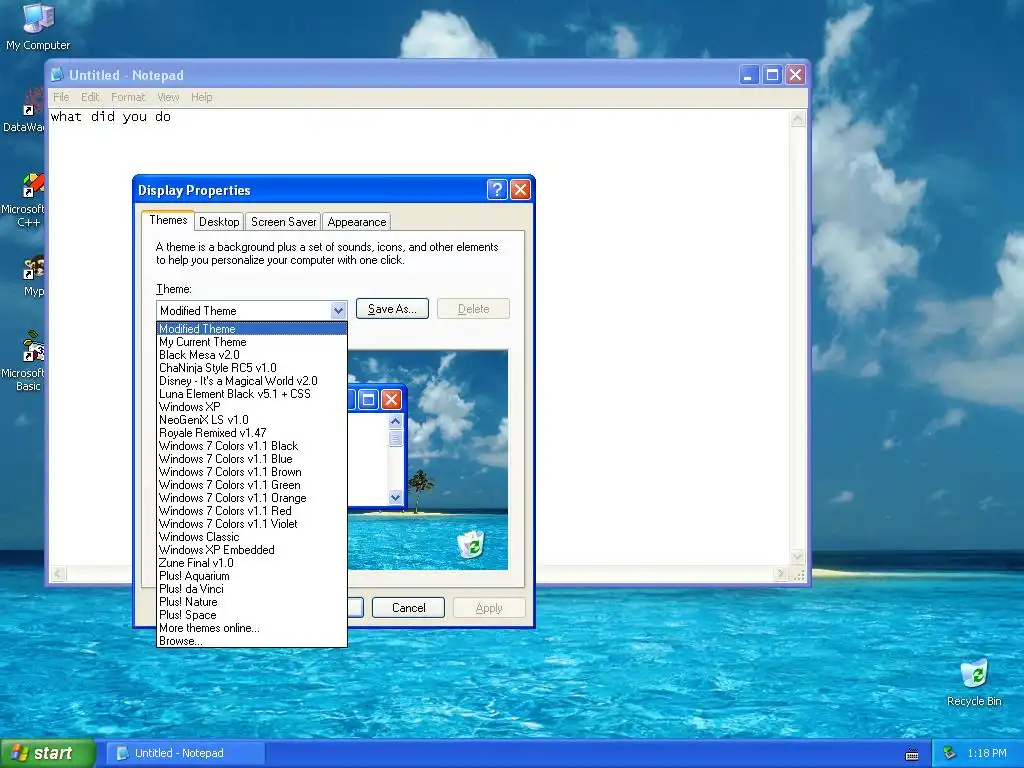Open Notepad's File menu
The width and height of the screenshot is (1024, 768).
pyautogui.click(x=61, y=97)
